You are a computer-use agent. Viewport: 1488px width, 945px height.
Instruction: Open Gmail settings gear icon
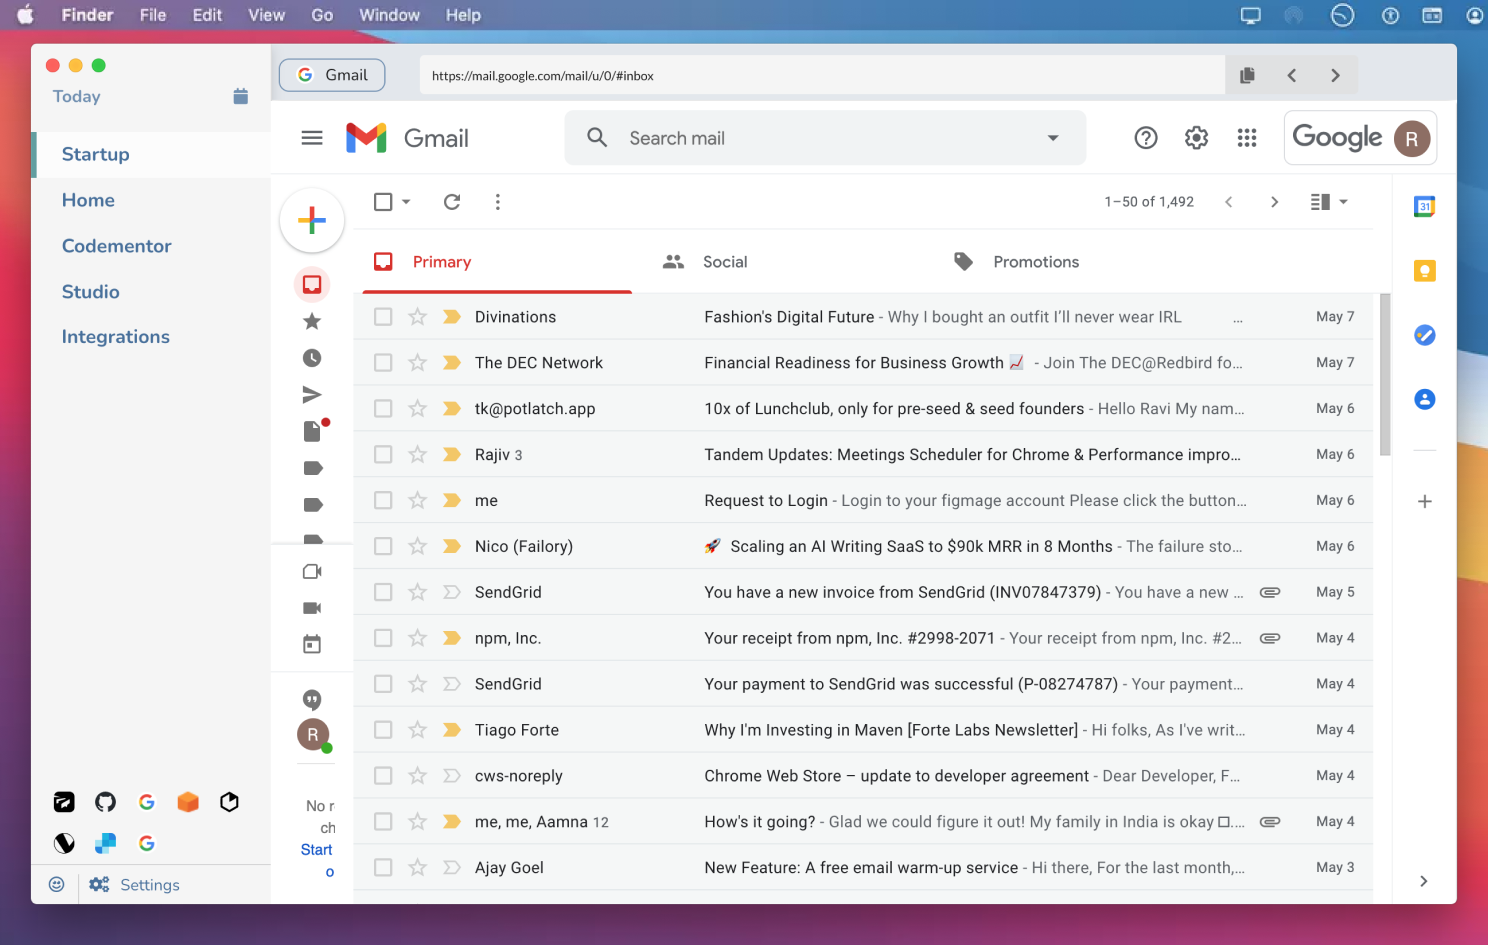click(1196, 138)
